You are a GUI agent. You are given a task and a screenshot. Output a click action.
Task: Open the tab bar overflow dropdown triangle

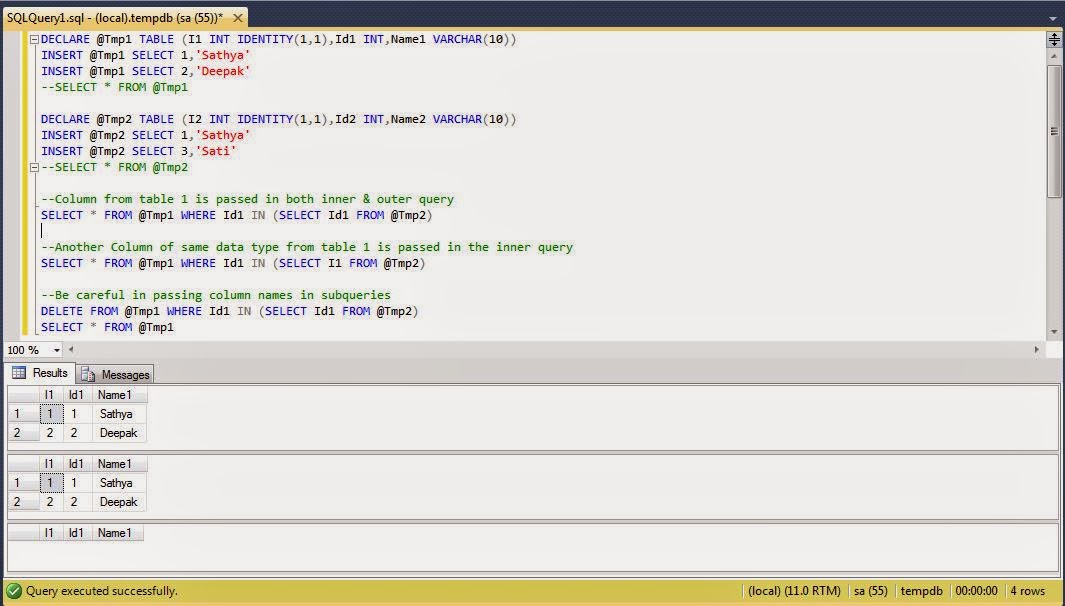tap(1053, 17)
